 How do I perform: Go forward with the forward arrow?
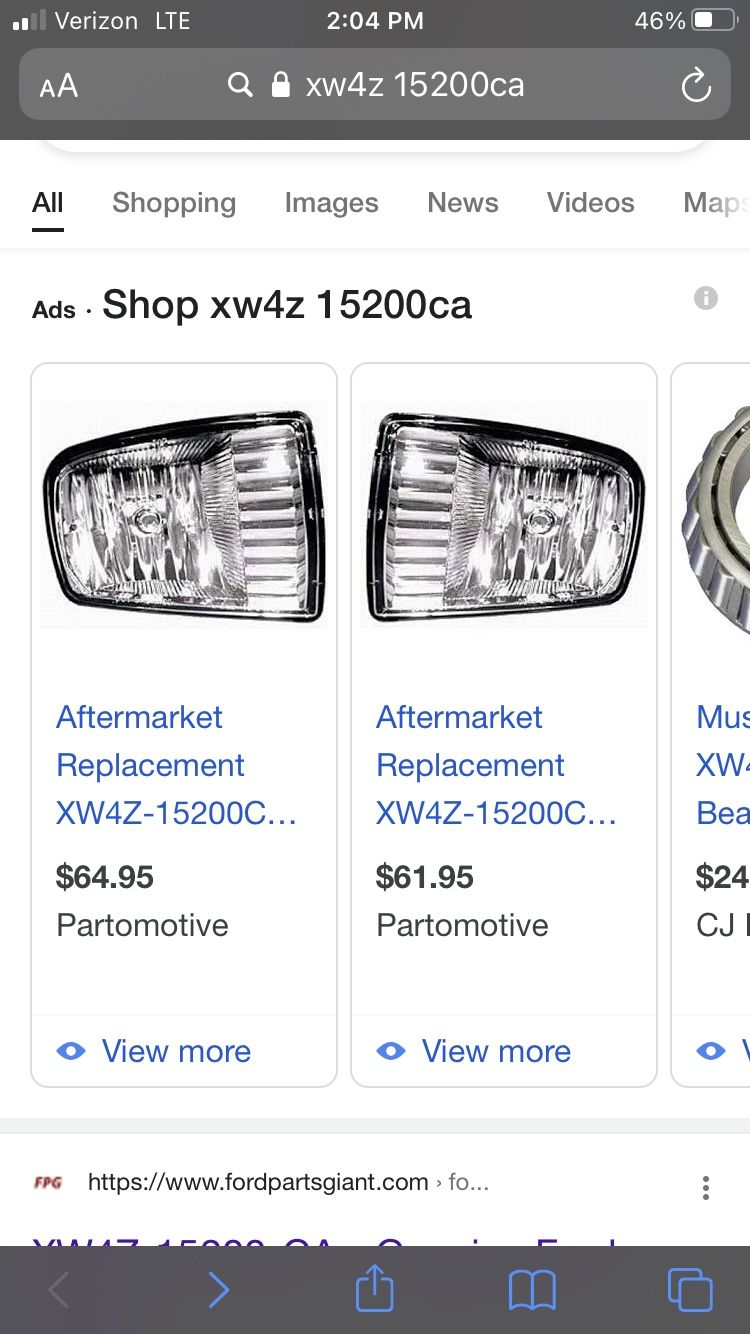[x=218, y=1290]
